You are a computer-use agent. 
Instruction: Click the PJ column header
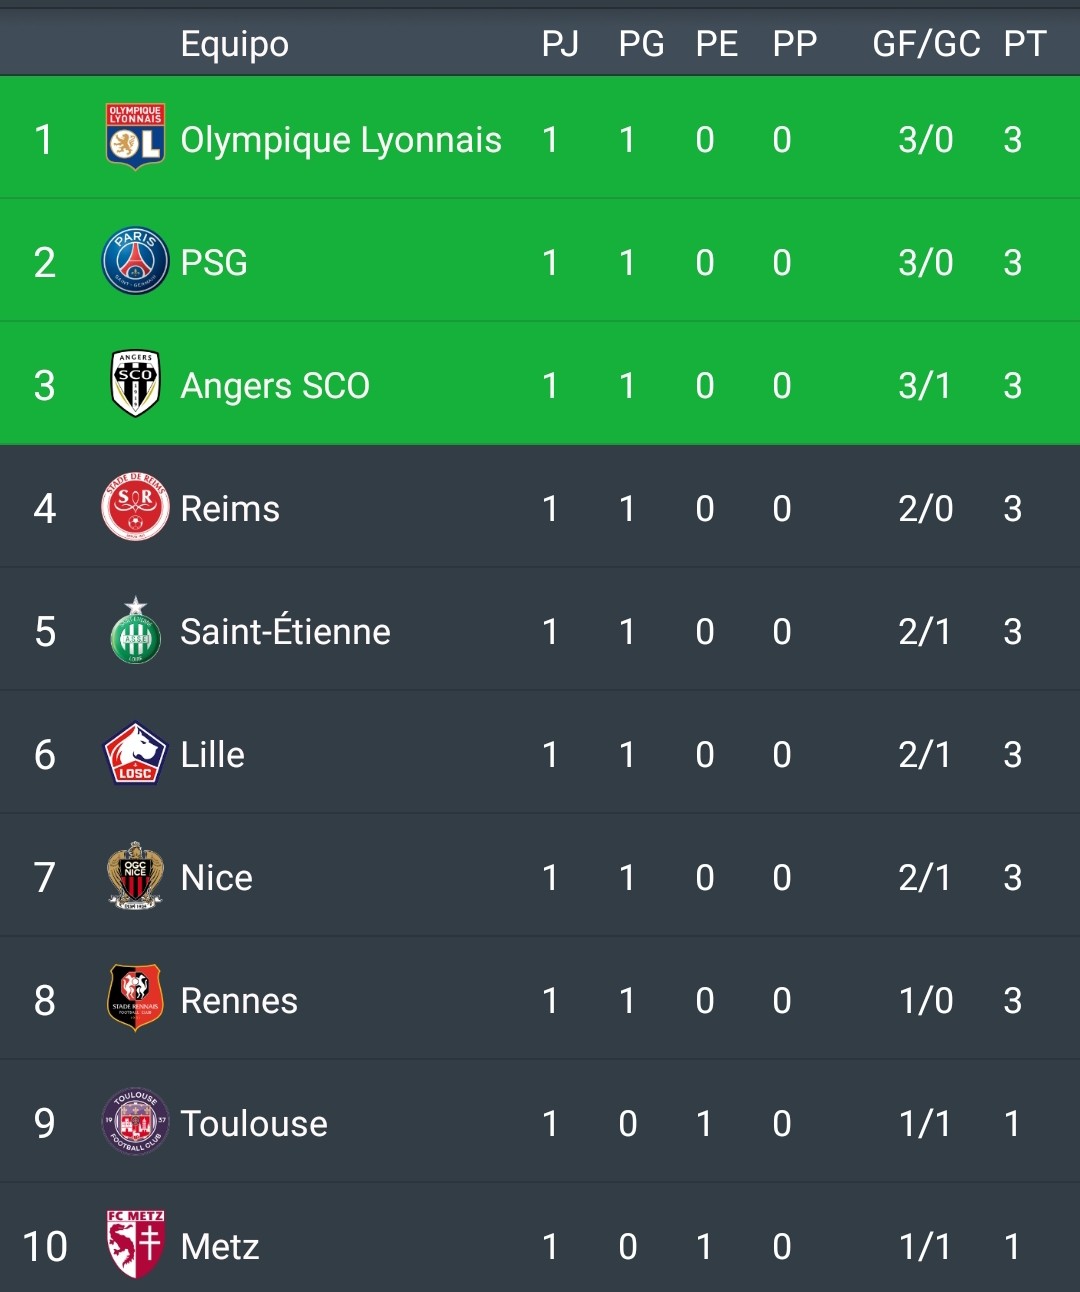tap(560, 44)
